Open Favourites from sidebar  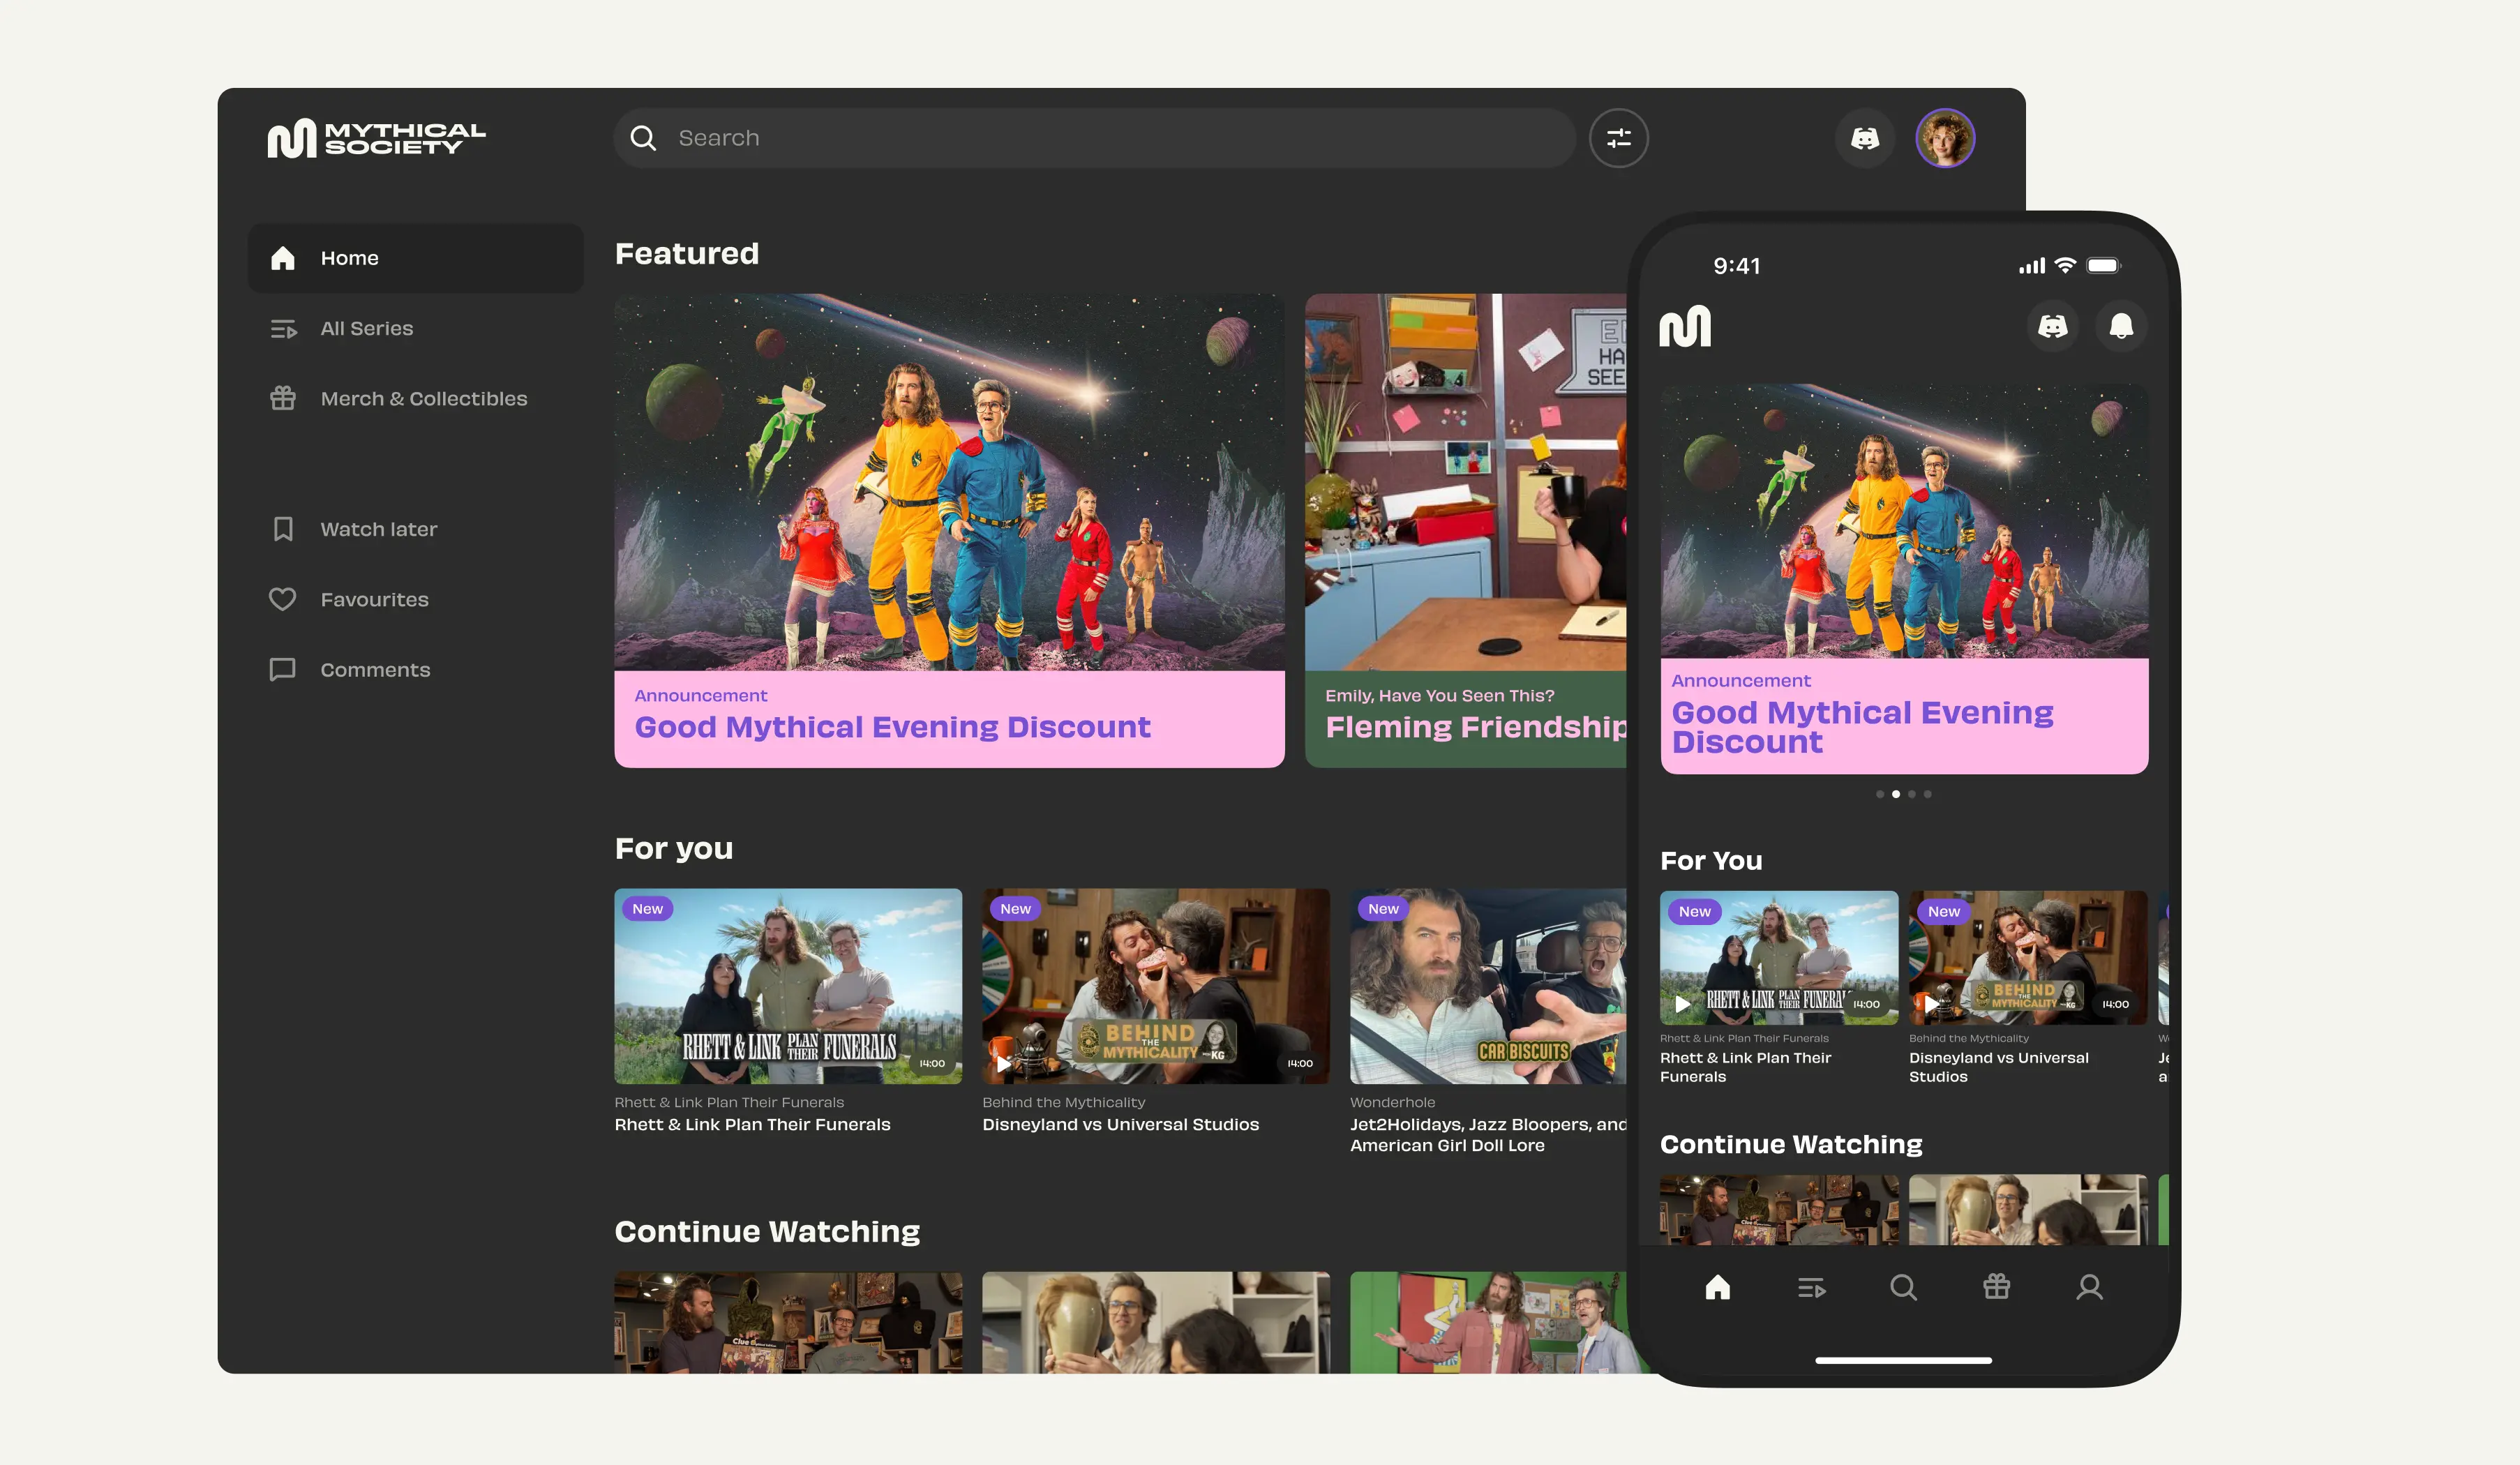pos(374,599)
